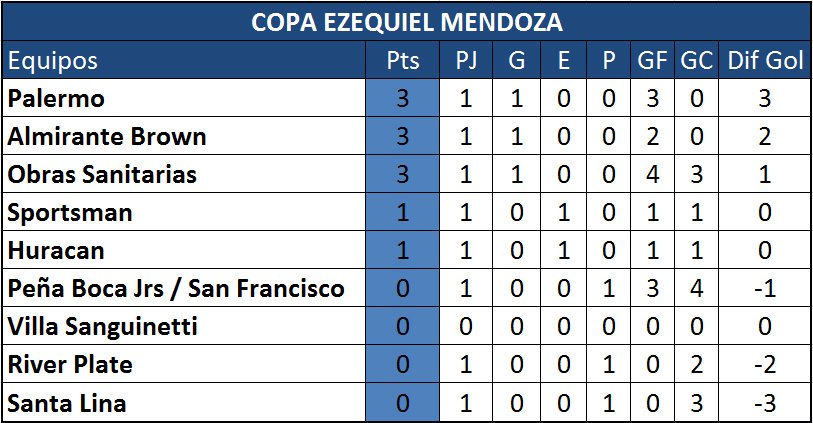This screenshot has width=813, height=423.
Task: Click Palermo's highlighted Pts value
Action: 402,98
